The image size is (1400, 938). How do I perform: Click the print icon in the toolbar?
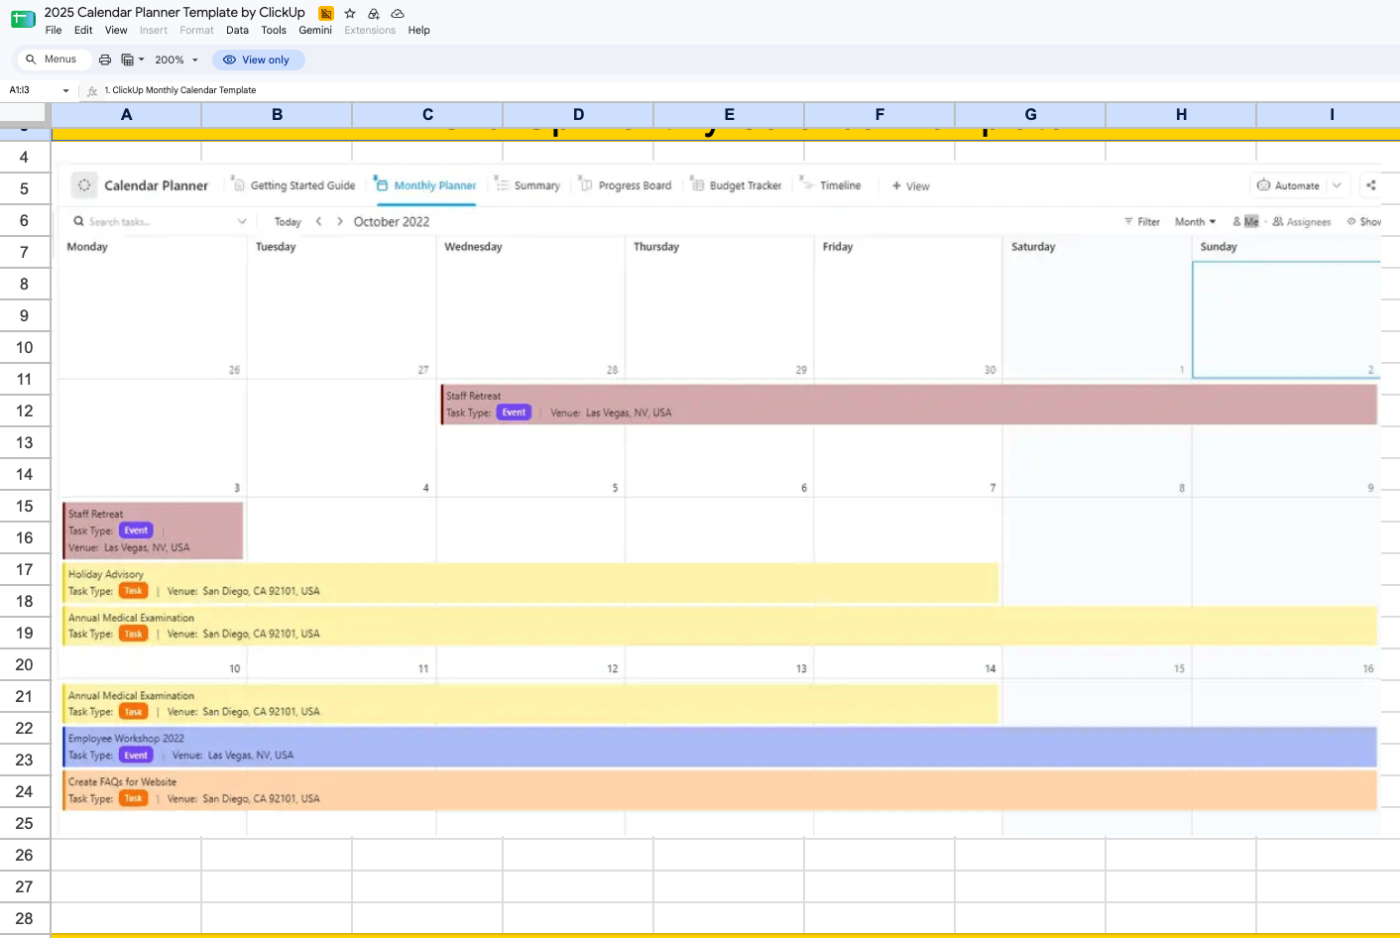(x=105, y=60)
